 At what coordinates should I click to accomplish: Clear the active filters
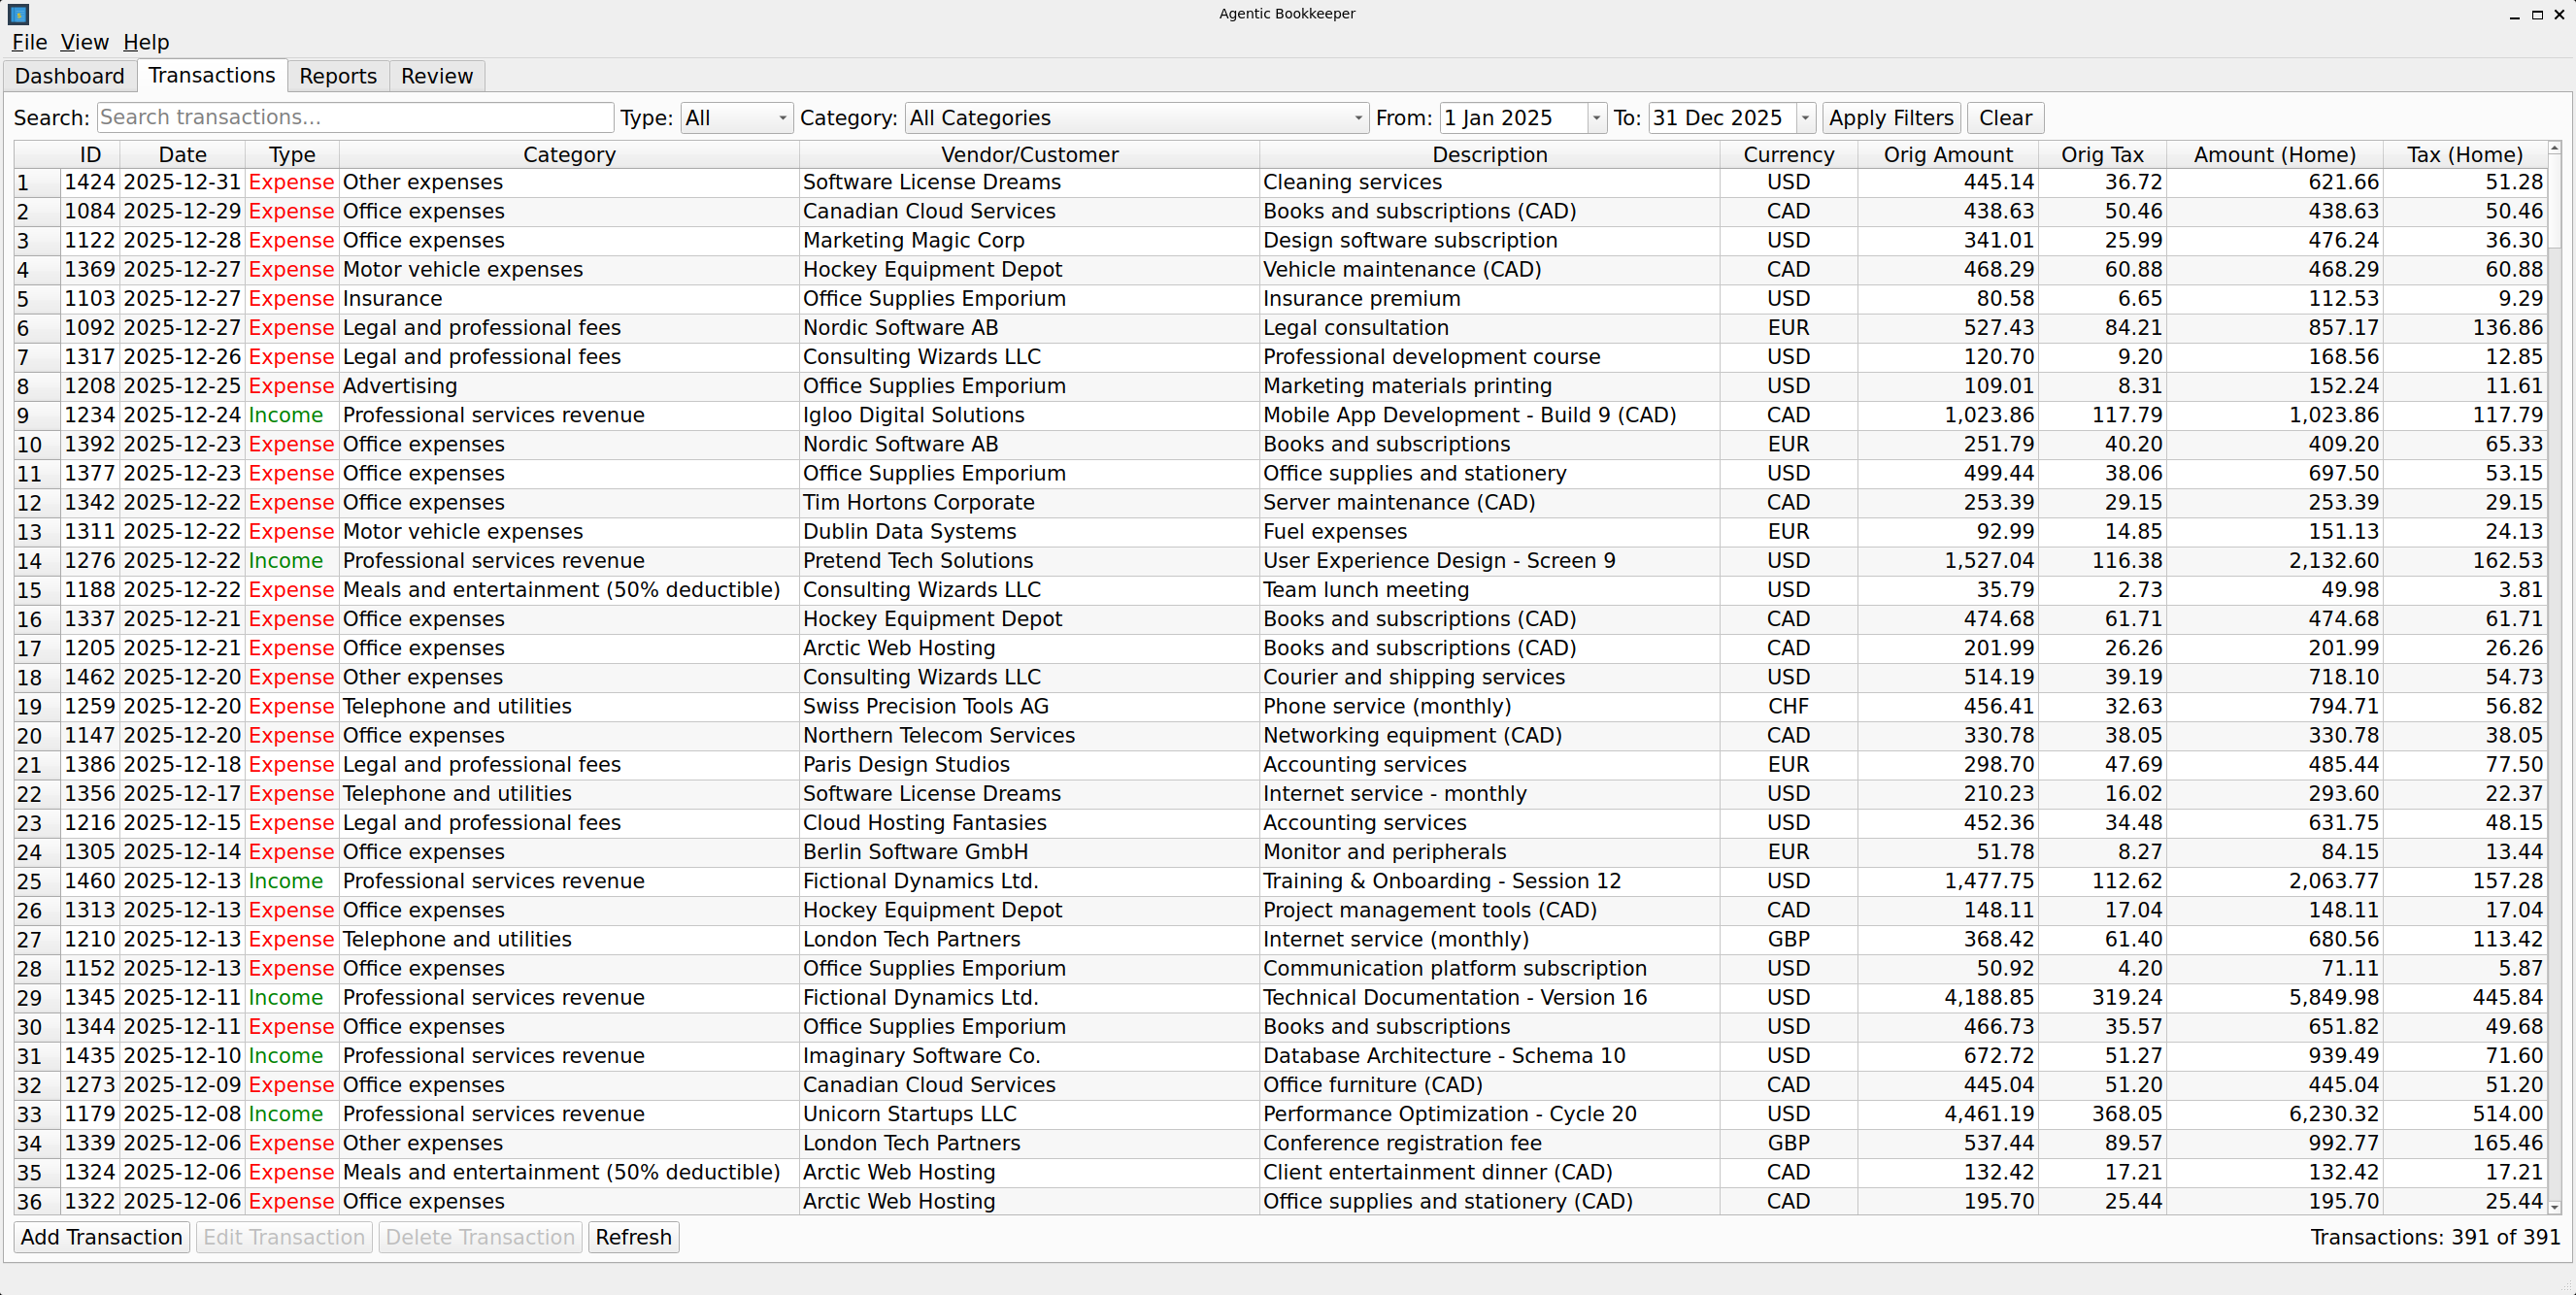point(2004,117)
